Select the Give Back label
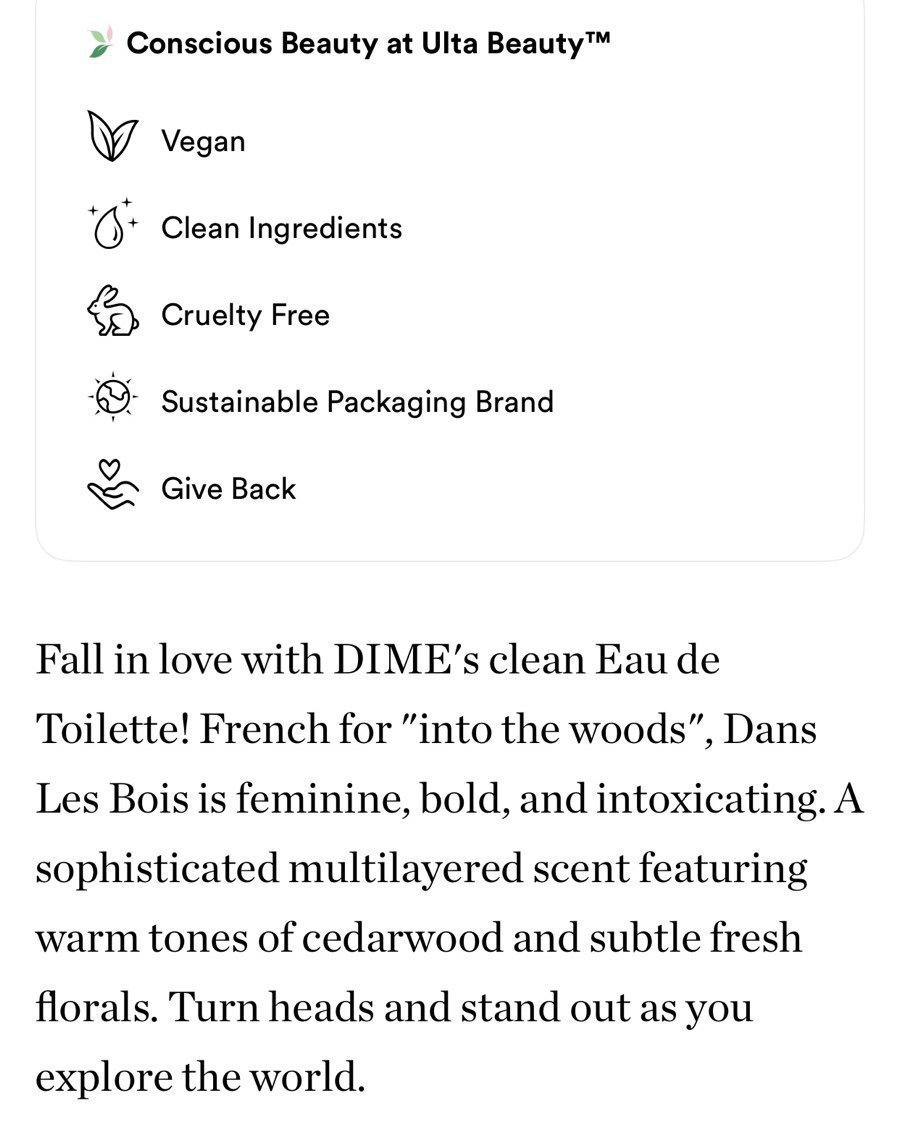Image resolution: width=900 pixels, height=1127 pixels. pos(229,489)
